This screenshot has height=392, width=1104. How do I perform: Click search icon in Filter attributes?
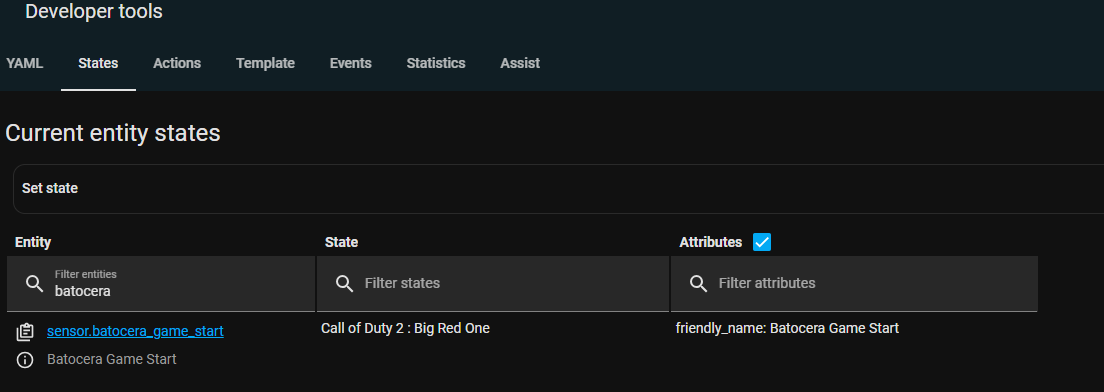tap(698, 283)
